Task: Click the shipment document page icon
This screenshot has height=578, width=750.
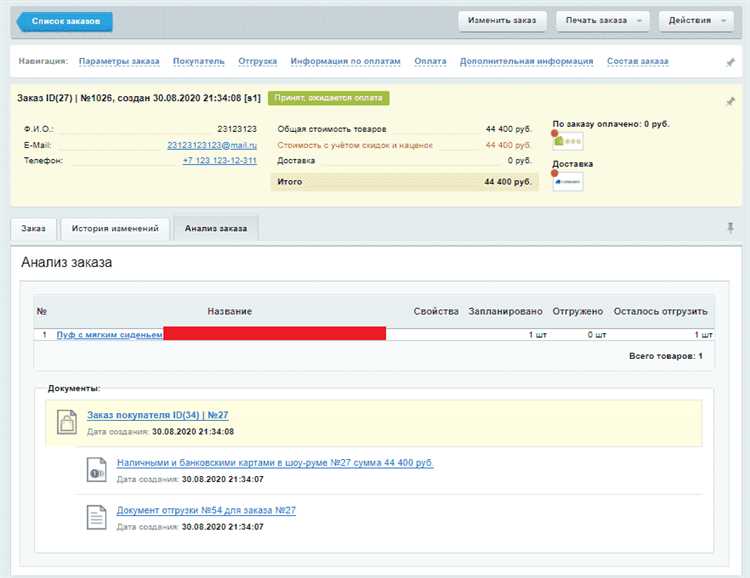Action: pos(97,518)
